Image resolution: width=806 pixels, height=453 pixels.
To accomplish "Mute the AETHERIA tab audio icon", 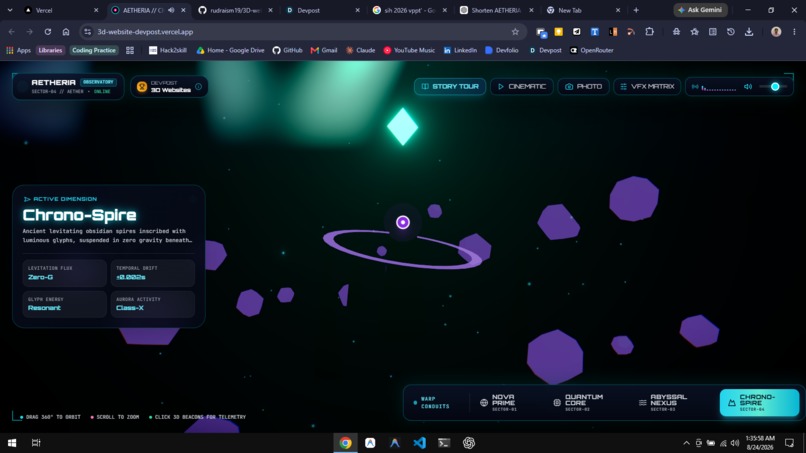I will tap(171, 10).
